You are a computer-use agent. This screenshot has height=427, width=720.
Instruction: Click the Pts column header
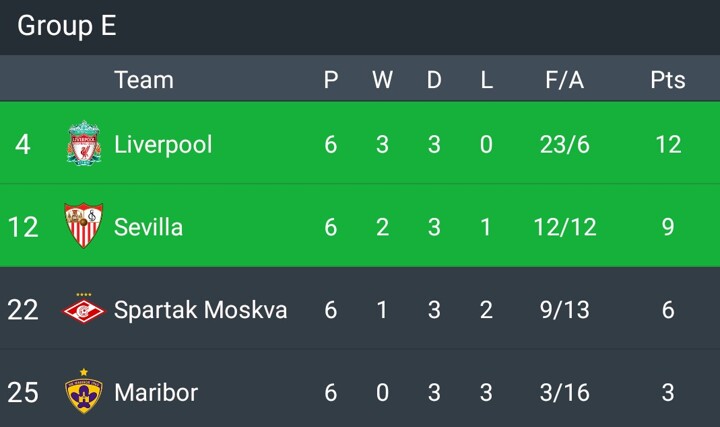pyautogui.click(x=667, y=80)
